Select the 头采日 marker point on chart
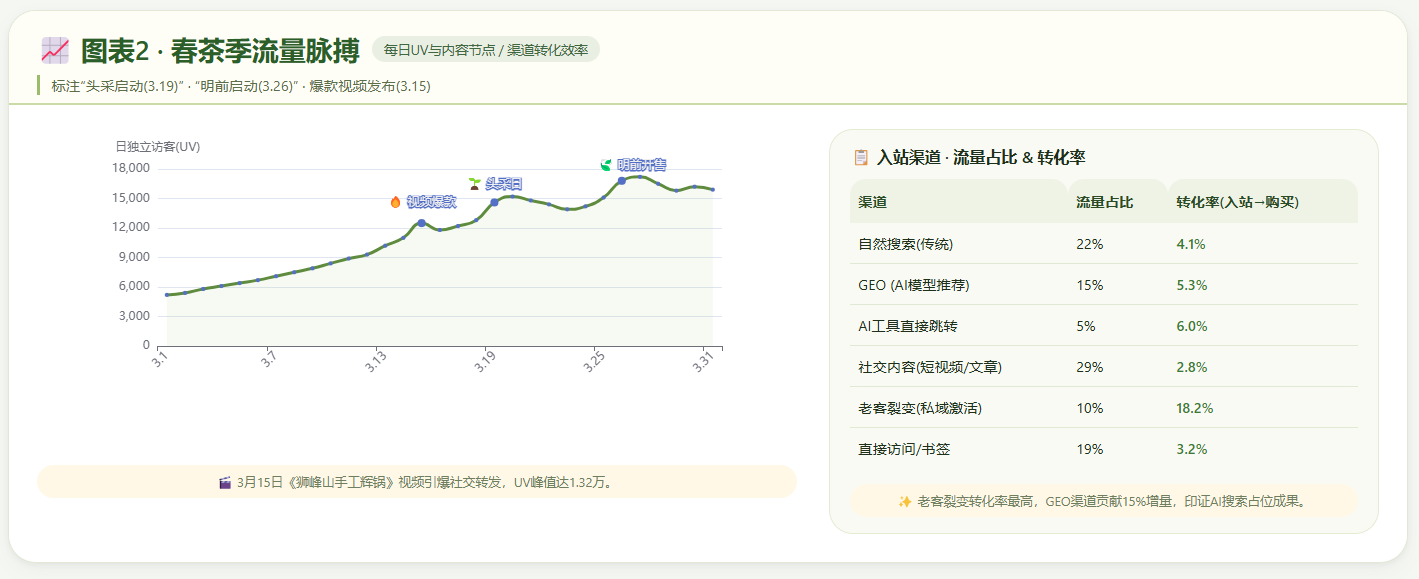 494,202
